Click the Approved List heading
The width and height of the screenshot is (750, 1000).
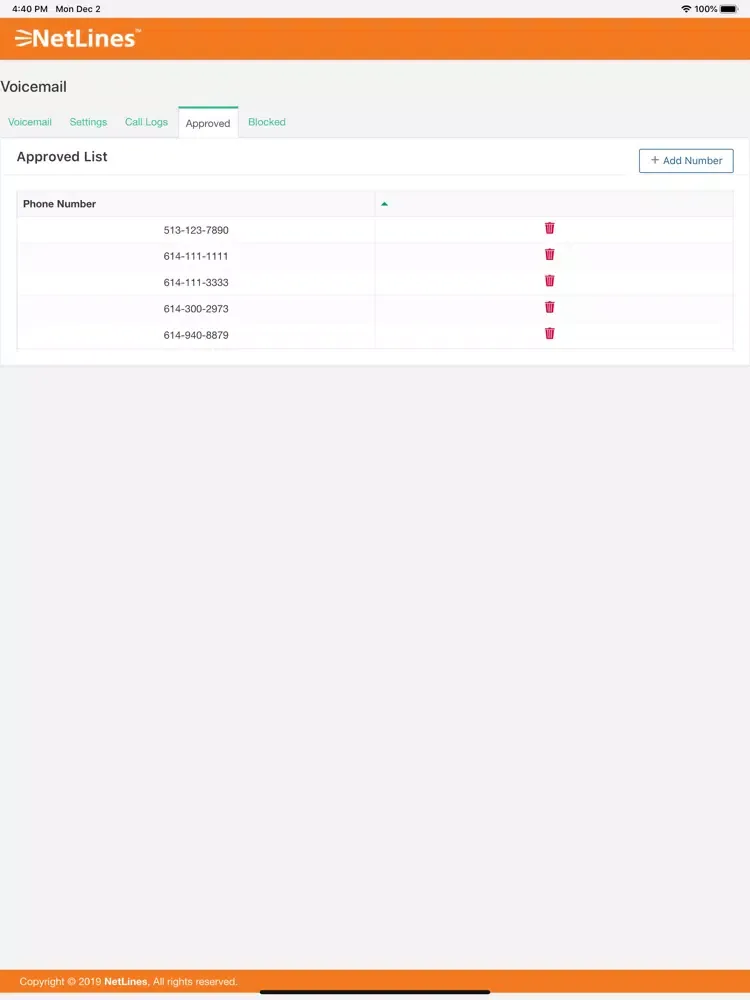tap(62, 157)
